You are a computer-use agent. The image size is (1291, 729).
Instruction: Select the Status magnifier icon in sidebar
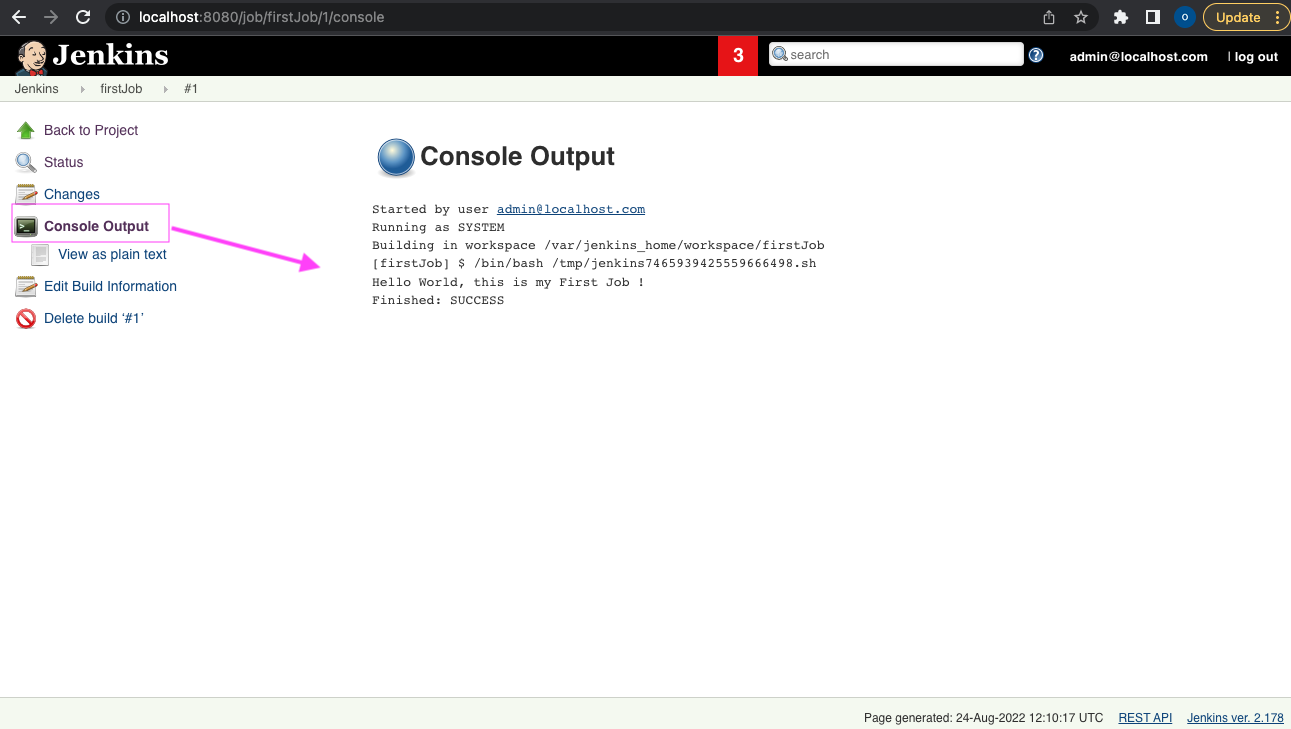coord(26,162)
